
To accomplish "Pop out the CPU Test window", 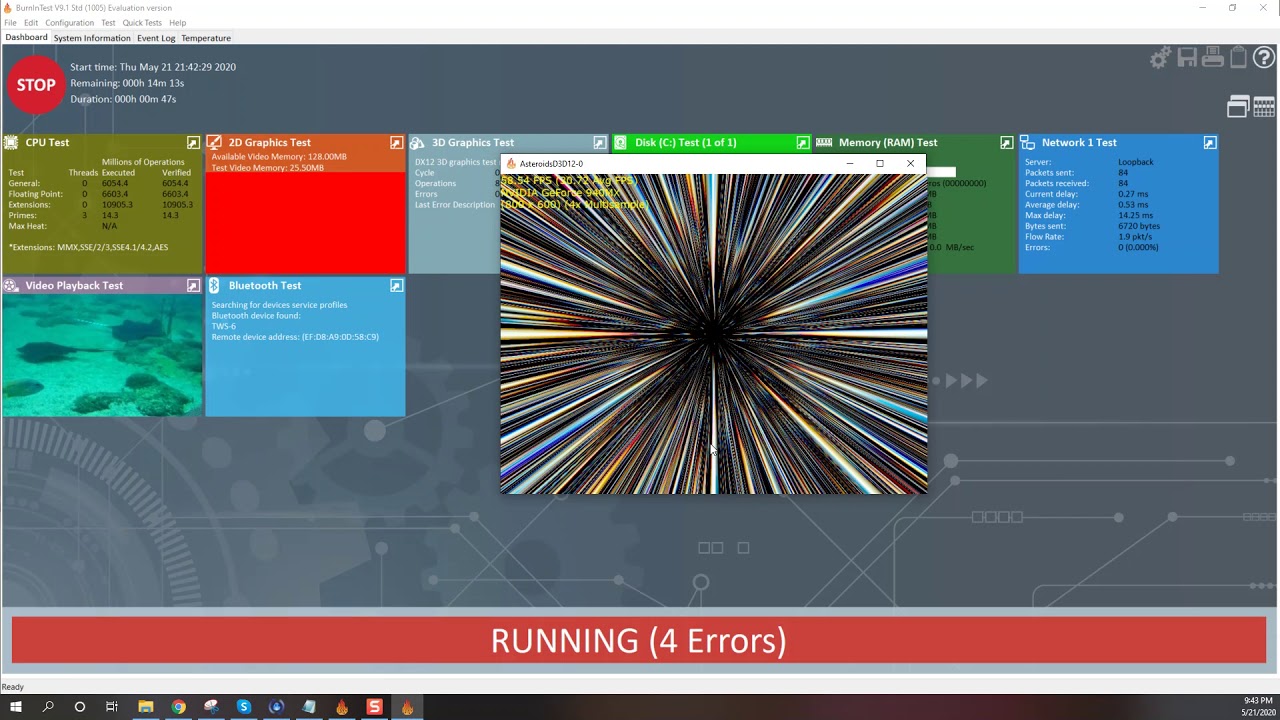I will point(193,143).
